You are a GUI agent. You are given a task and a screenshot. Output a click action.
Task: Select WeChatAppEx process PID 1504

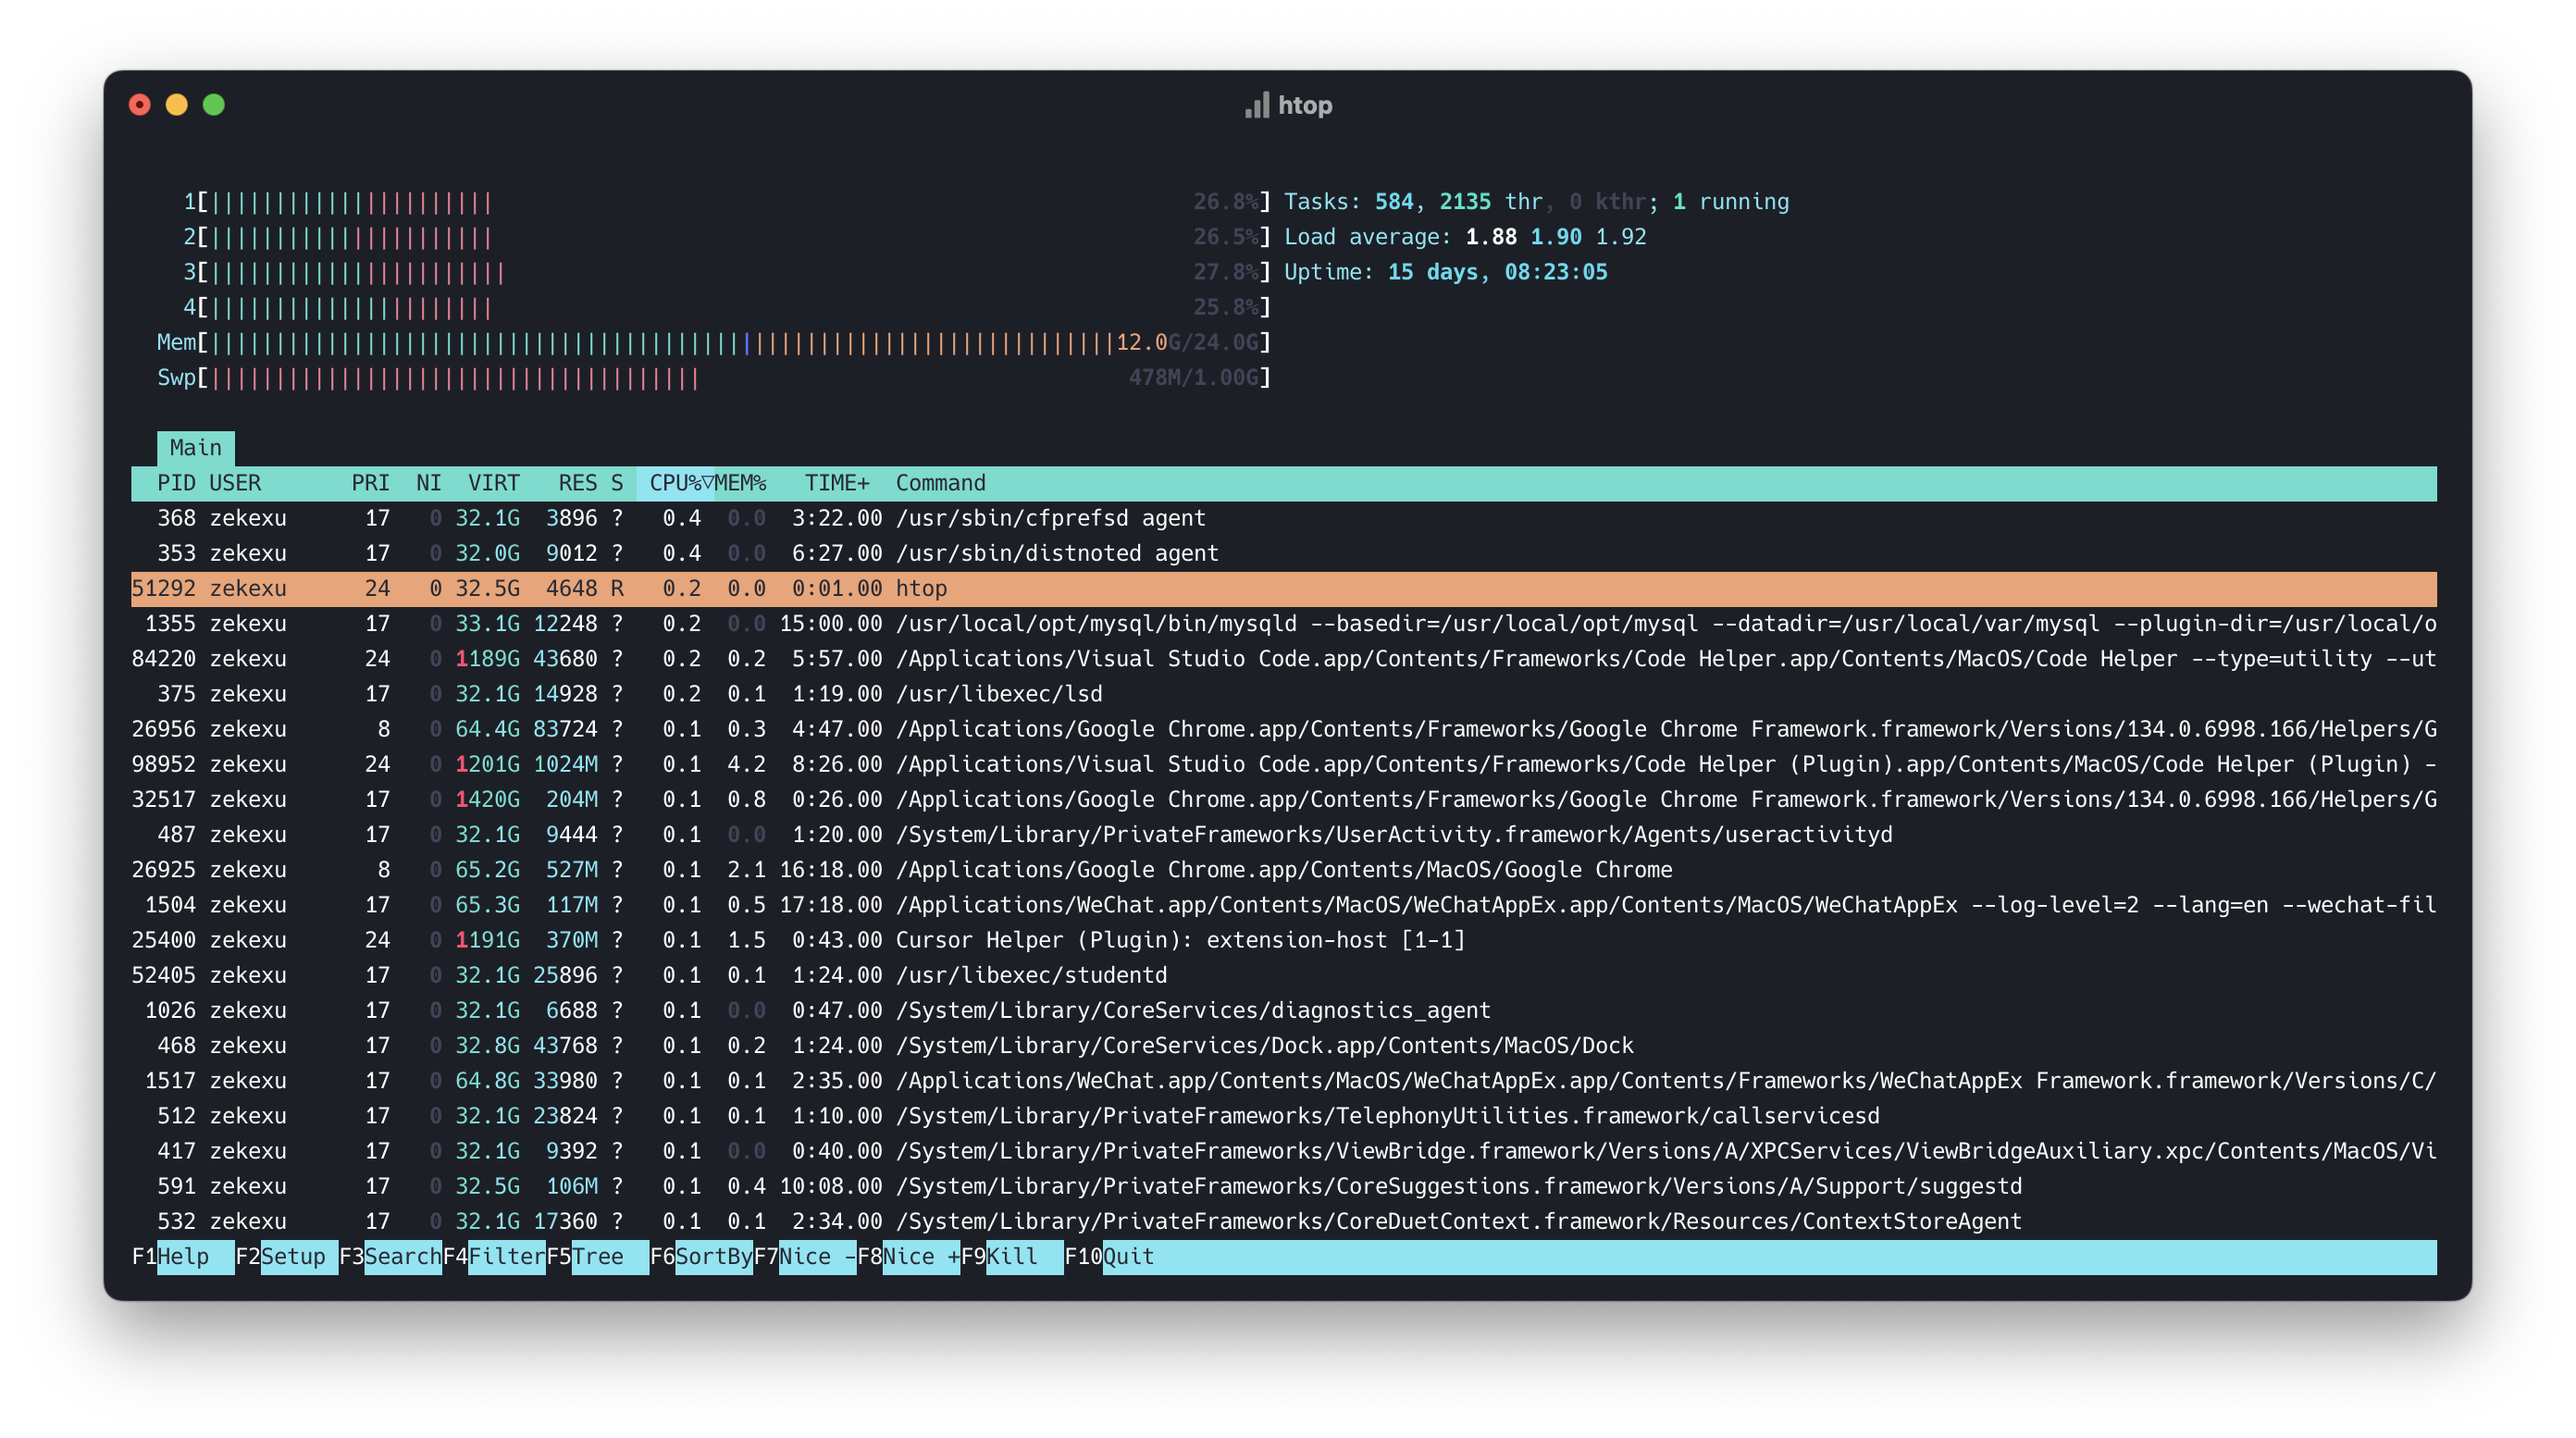click(1284, 904)
